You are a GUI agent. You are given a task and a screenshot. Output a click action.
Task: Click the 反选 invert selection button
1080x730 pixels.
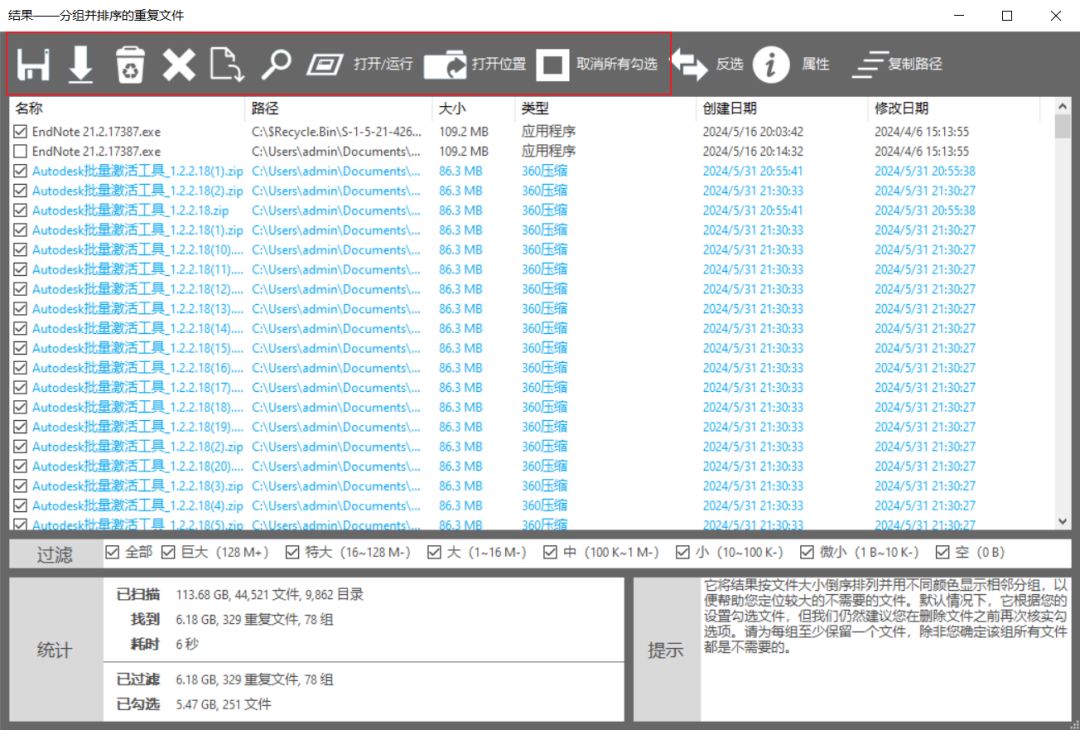click(x=707, y=64)
